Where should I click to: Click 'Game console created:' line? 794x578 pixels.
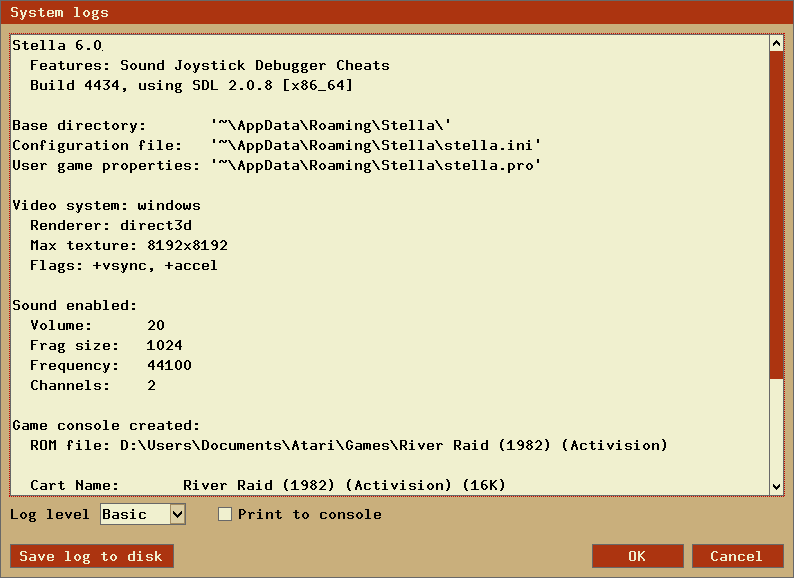(106, 426)
